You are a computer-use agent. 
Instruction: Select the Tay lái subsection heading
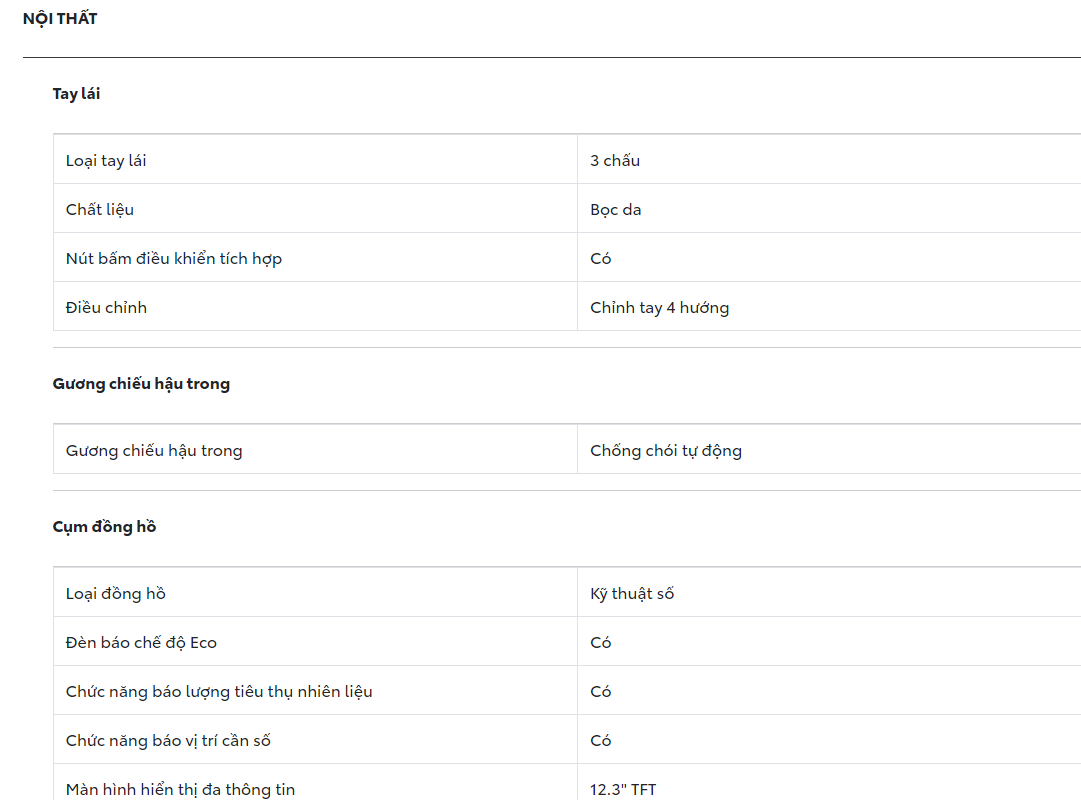[76, 94]
